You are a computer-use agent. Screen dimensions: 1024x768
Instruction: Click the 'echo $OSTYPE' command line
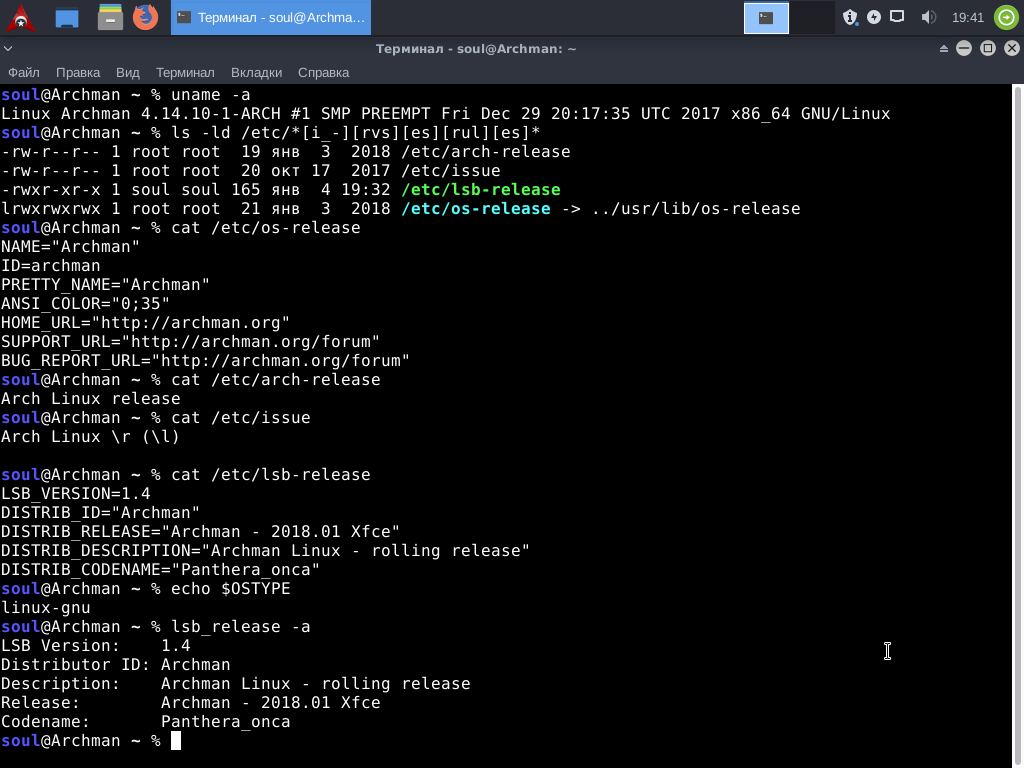[x=231, y=588]
